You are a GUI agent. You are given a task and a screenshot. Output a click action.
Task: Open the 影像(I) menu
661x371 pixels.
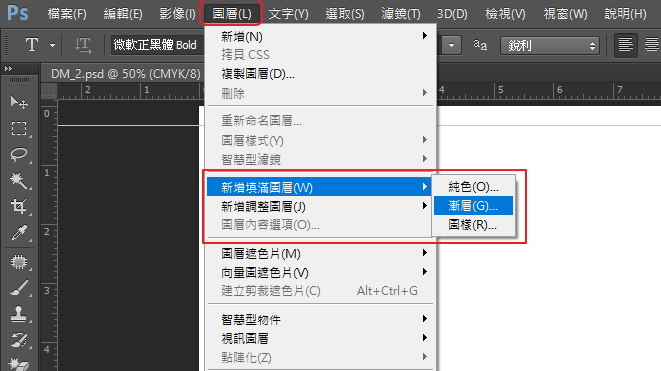177,14
